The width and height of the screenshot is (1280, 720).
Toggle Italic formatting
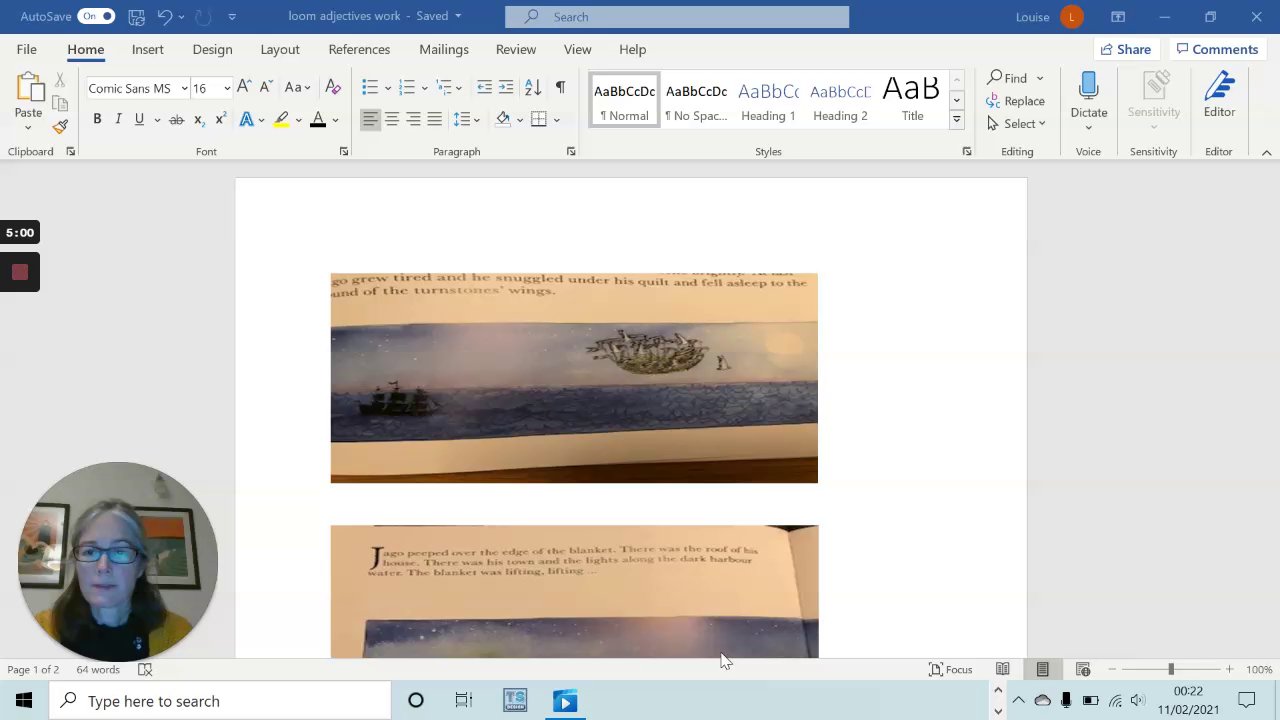[118, 120]
